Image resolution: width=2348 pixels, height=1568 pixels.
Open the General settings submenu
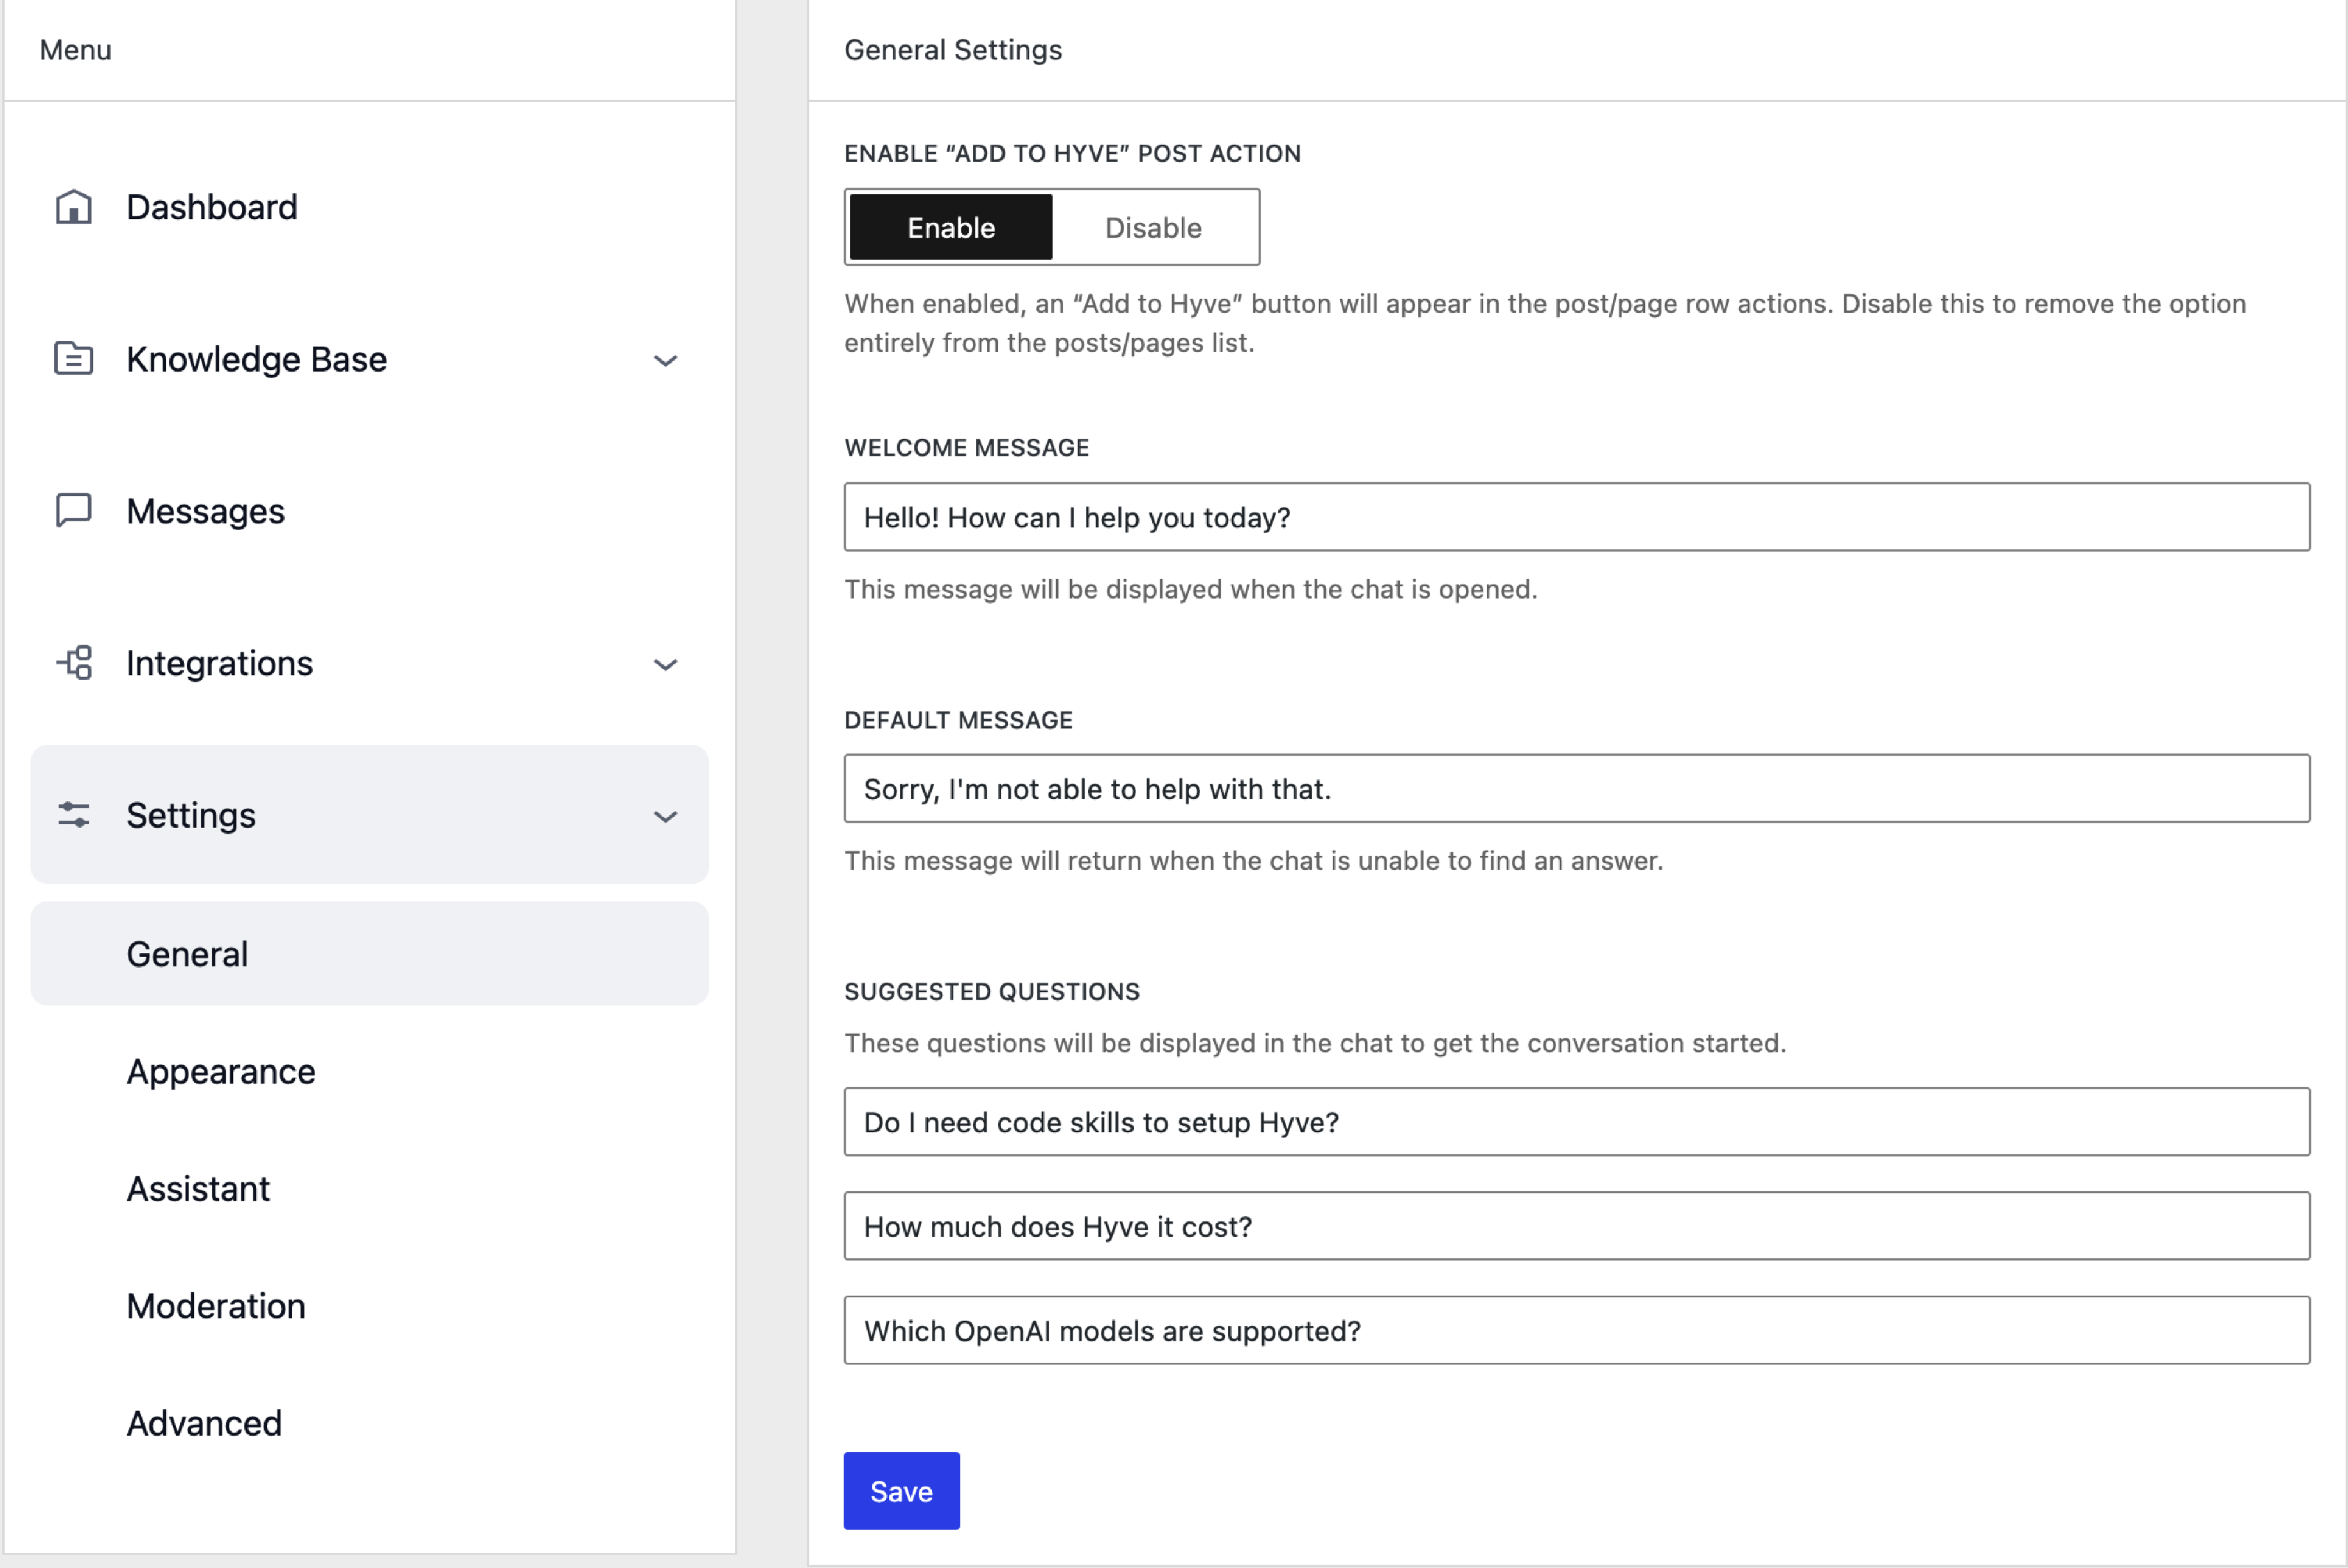[x=187, y=954]
